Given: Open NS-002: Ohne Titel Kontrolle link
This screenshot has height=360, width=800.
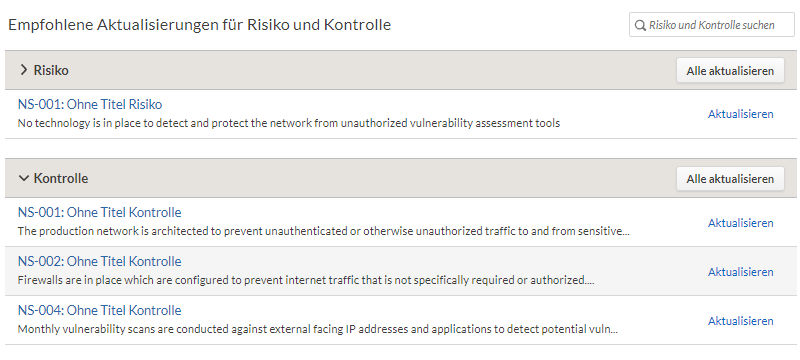Looking at the screenshot, I should tap(99, 261).
